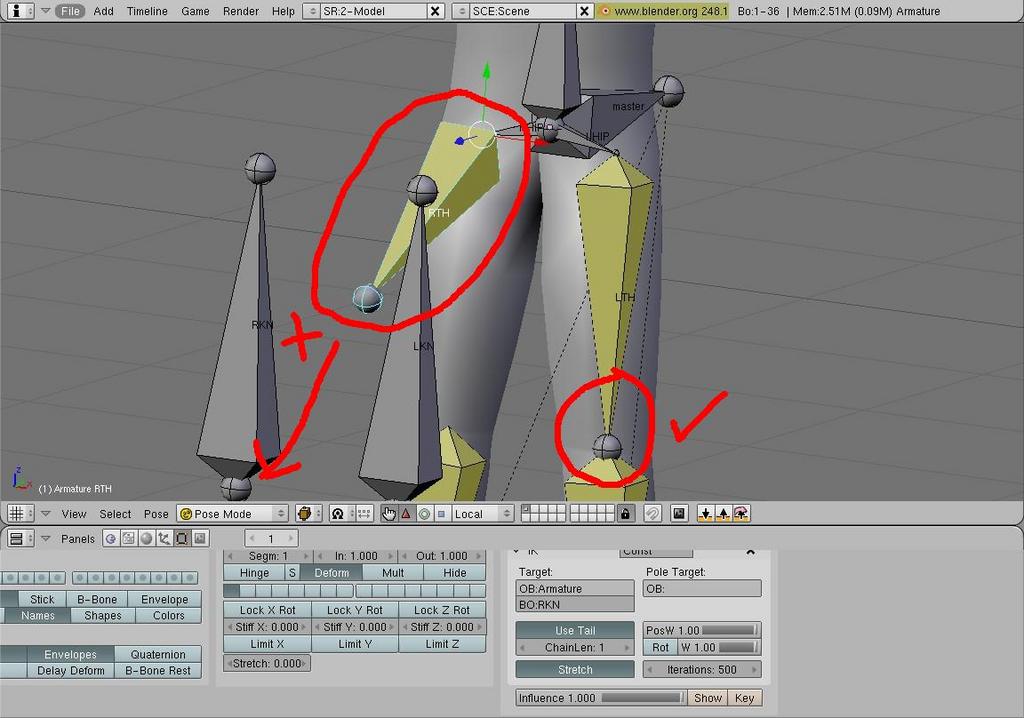1024x718 pixels.
Task: Toggle Hide for the bone
Action: point(455,573)
